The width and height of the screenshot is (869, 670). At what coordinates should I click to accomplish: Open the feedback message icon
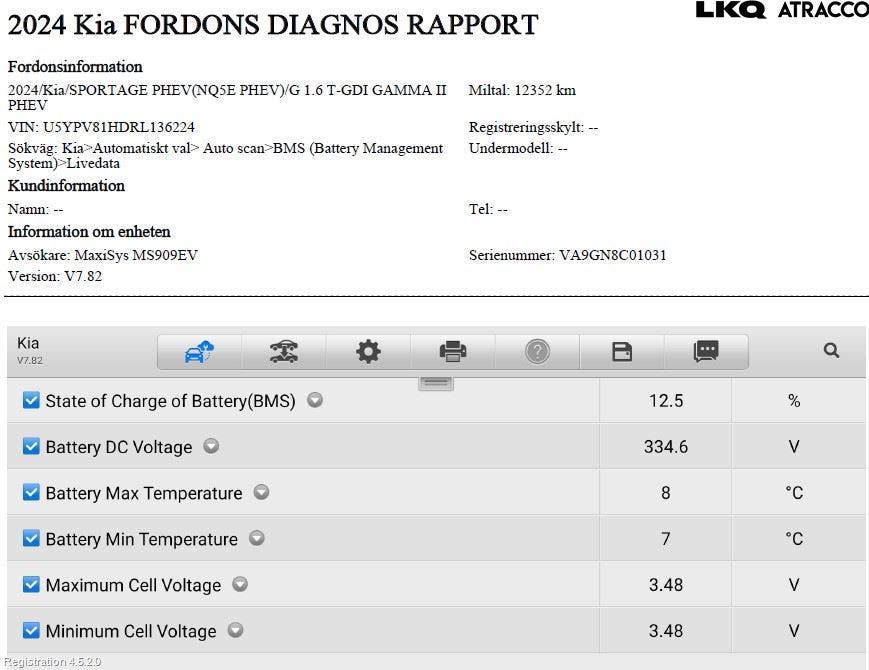point(706,351)
